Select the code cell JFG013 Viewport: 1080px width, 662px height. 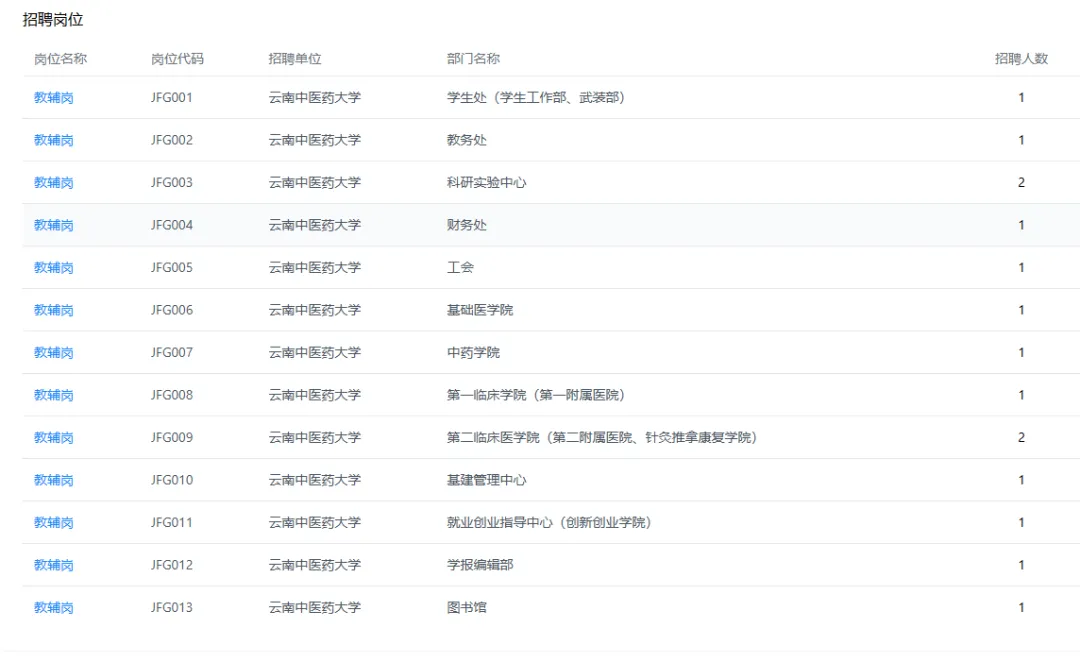172,608
